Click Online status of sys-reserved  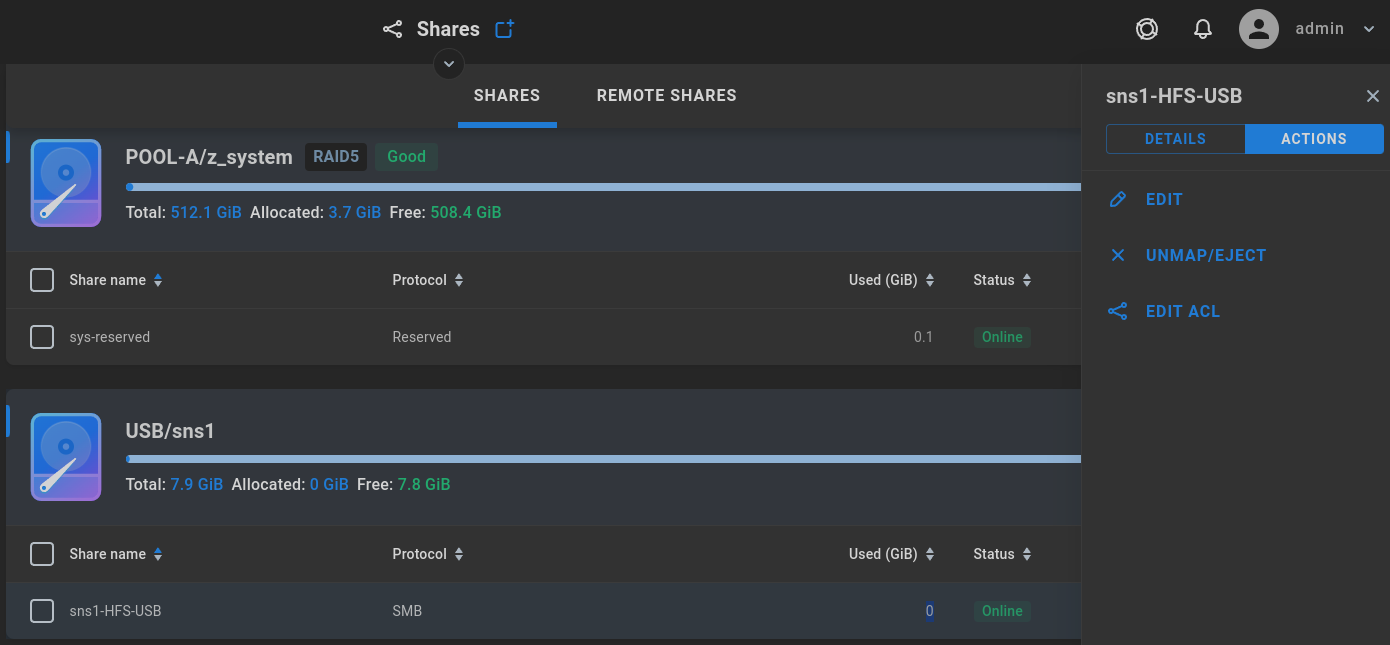[1002, 337]
